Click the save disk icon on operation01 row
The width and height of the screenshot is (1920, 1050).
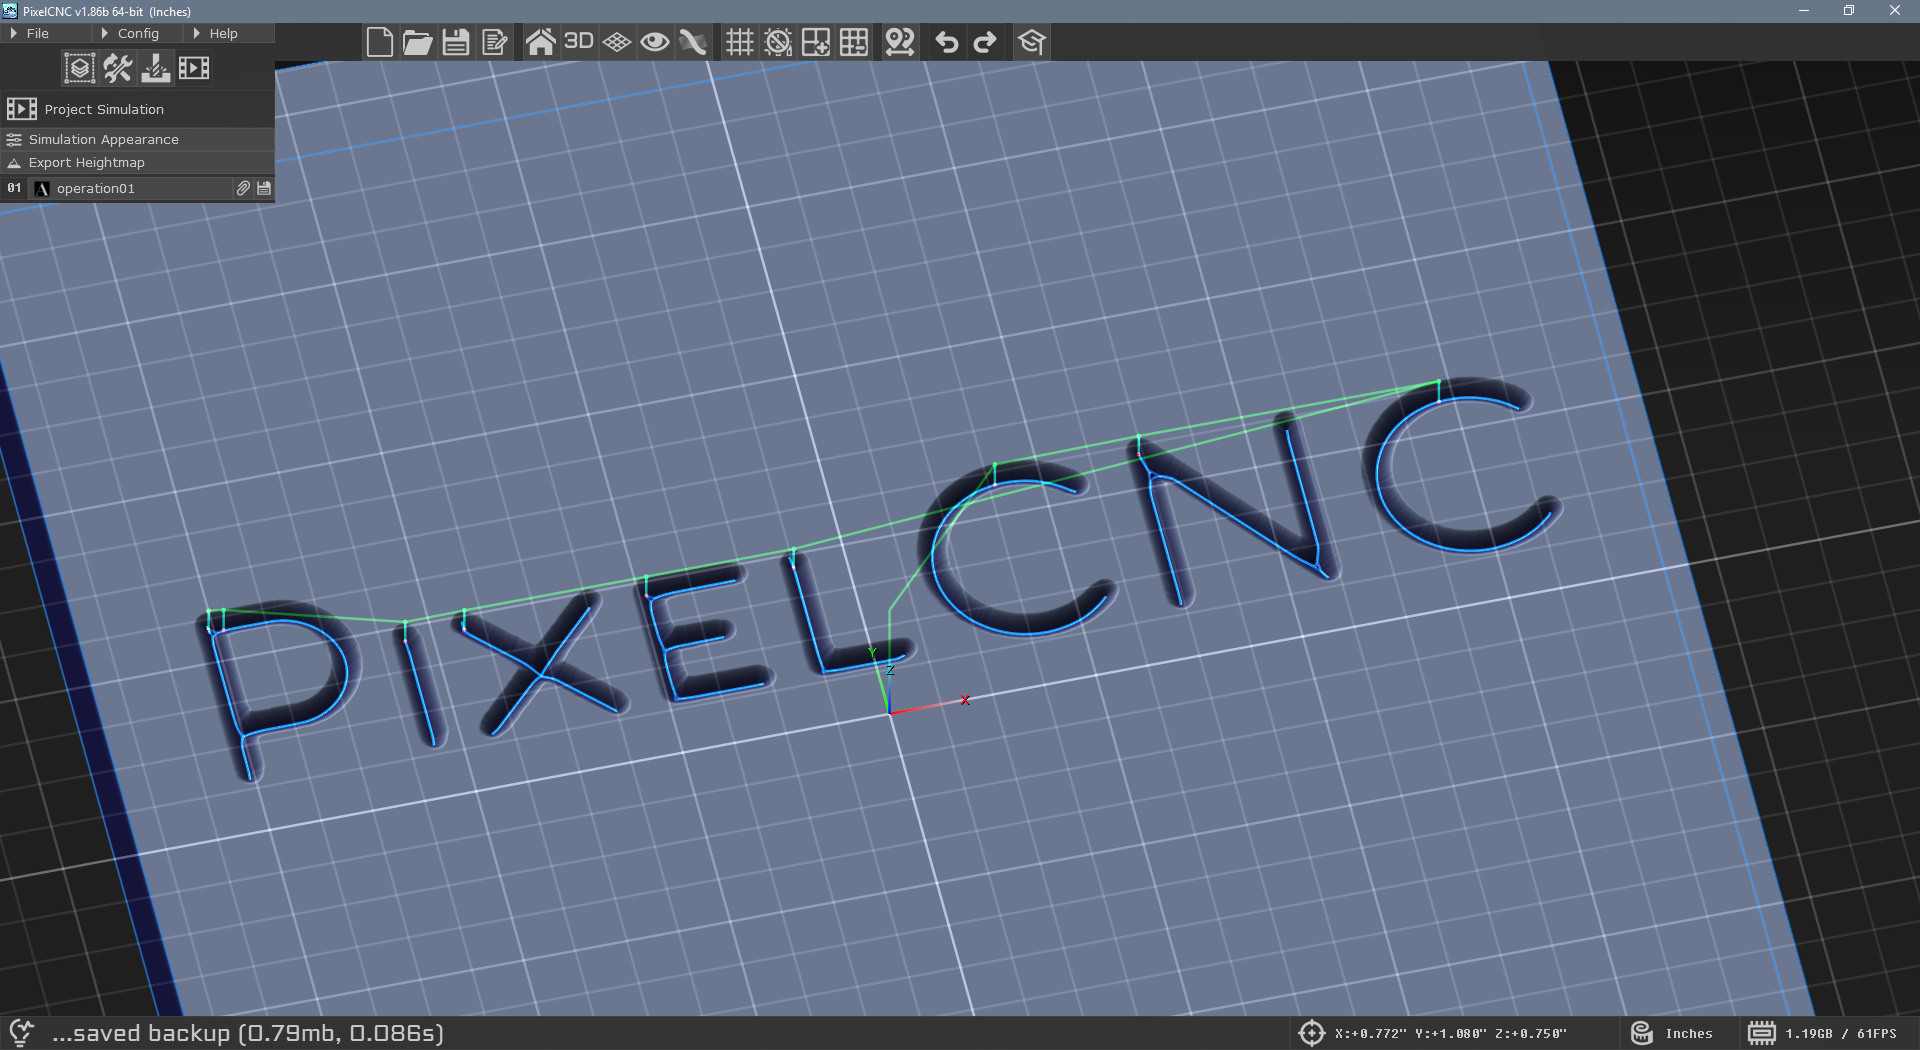coord(264,188)
